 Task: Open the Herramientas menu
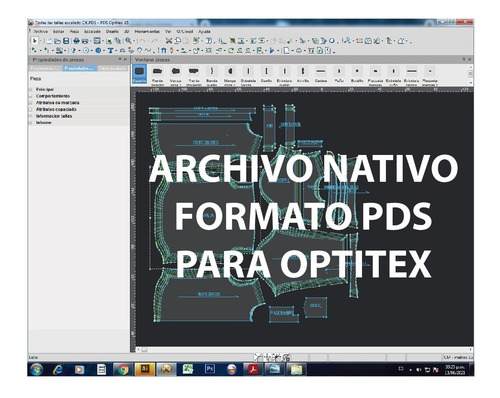pos(147,31)
